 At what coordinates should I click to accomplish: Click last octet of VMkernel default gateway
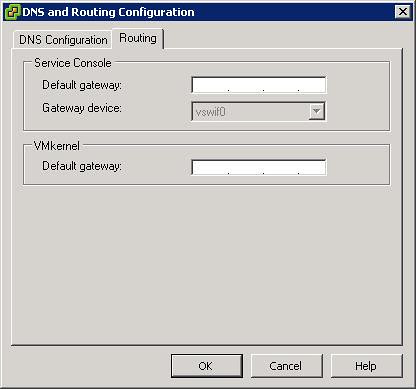pyautogui.click(x=312, y=167)
